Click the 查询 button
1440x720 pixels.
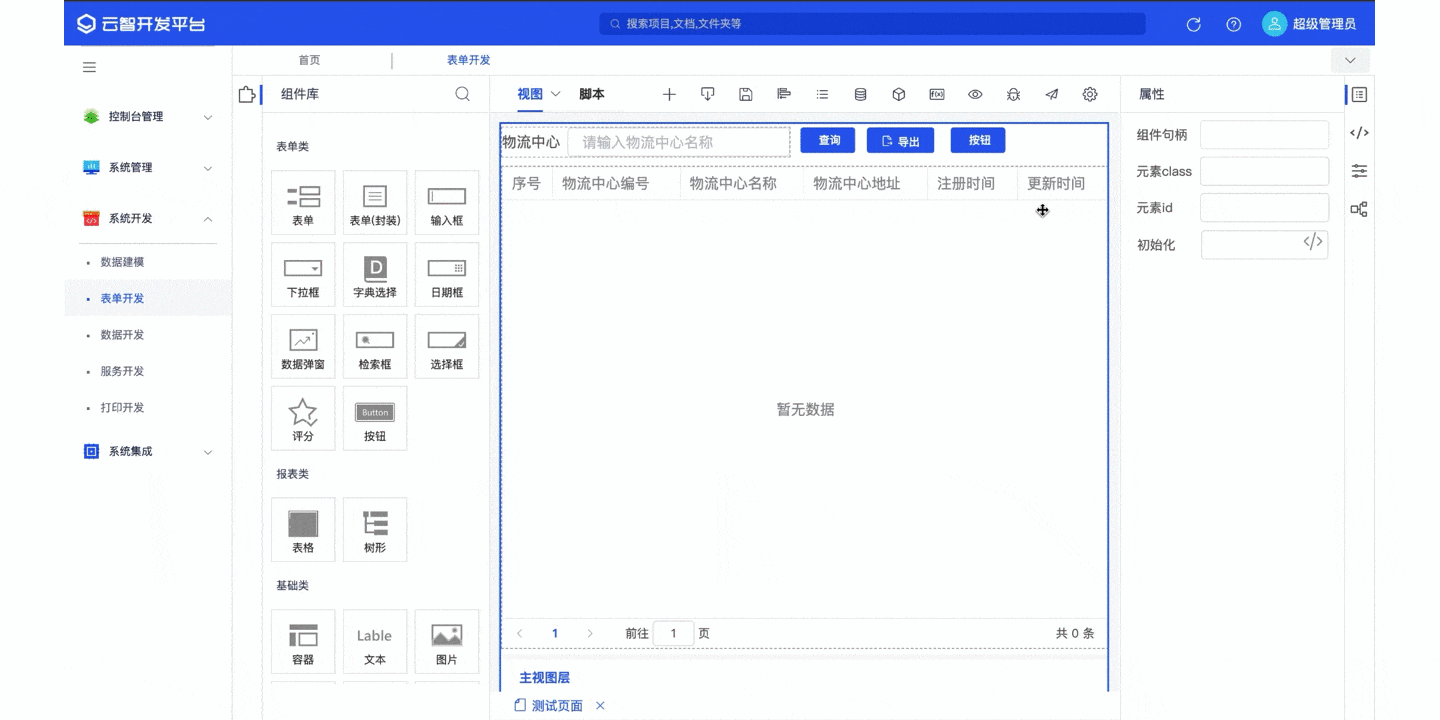click(828, 140)
